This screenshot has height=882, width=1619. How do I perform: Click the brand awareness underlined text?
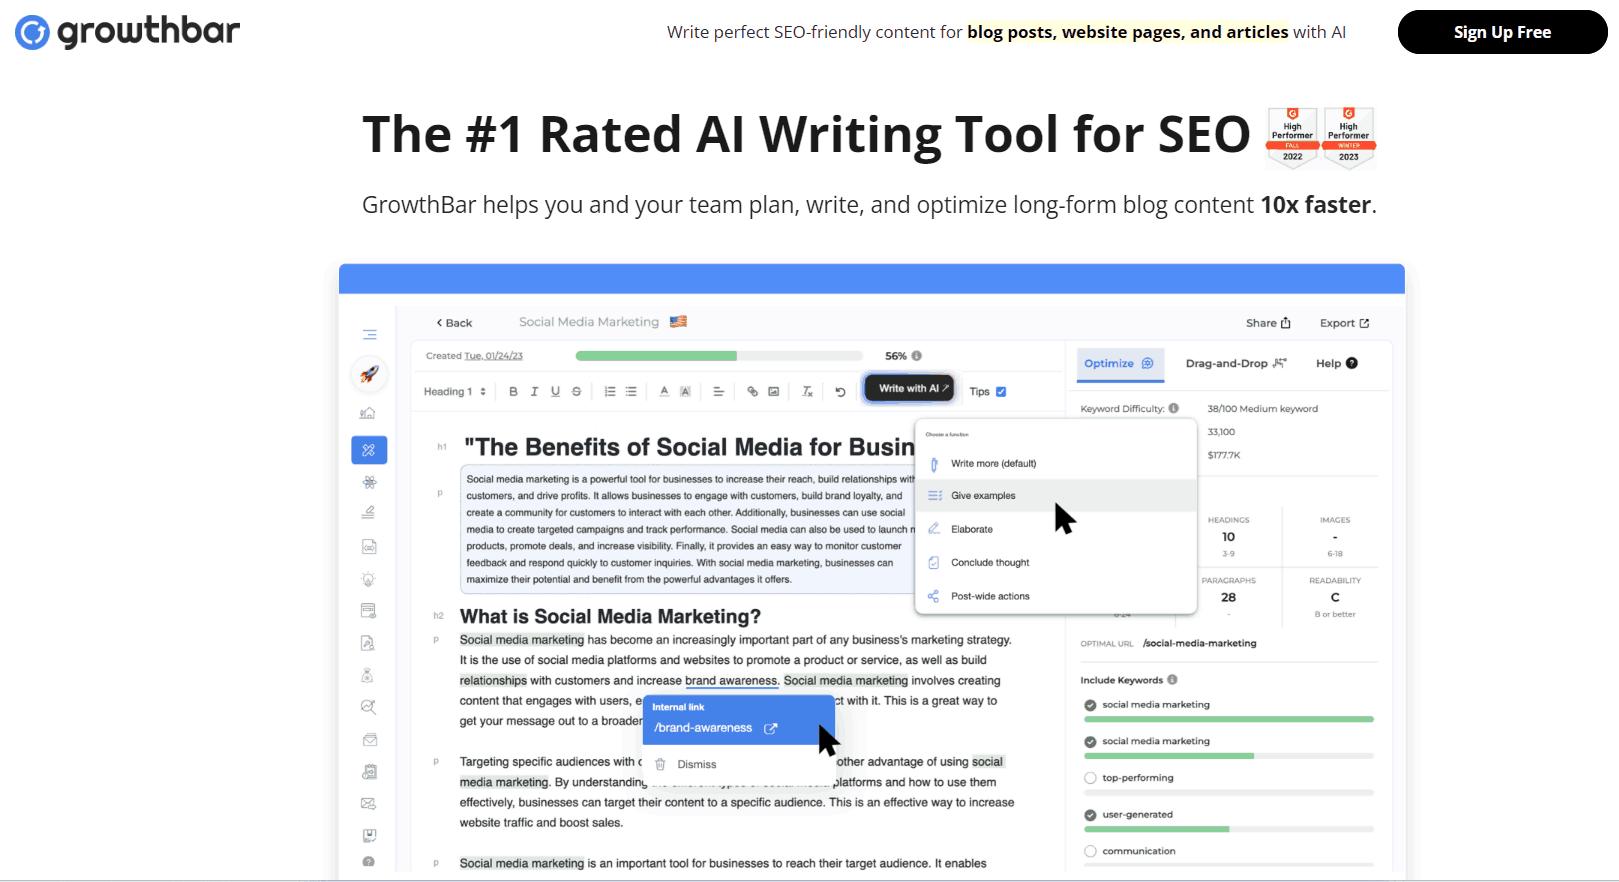[x=731, y=681]
